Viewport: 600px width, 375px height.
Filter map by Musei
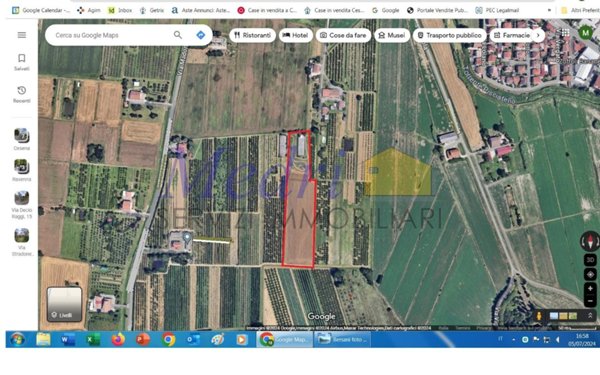point(392,35)
